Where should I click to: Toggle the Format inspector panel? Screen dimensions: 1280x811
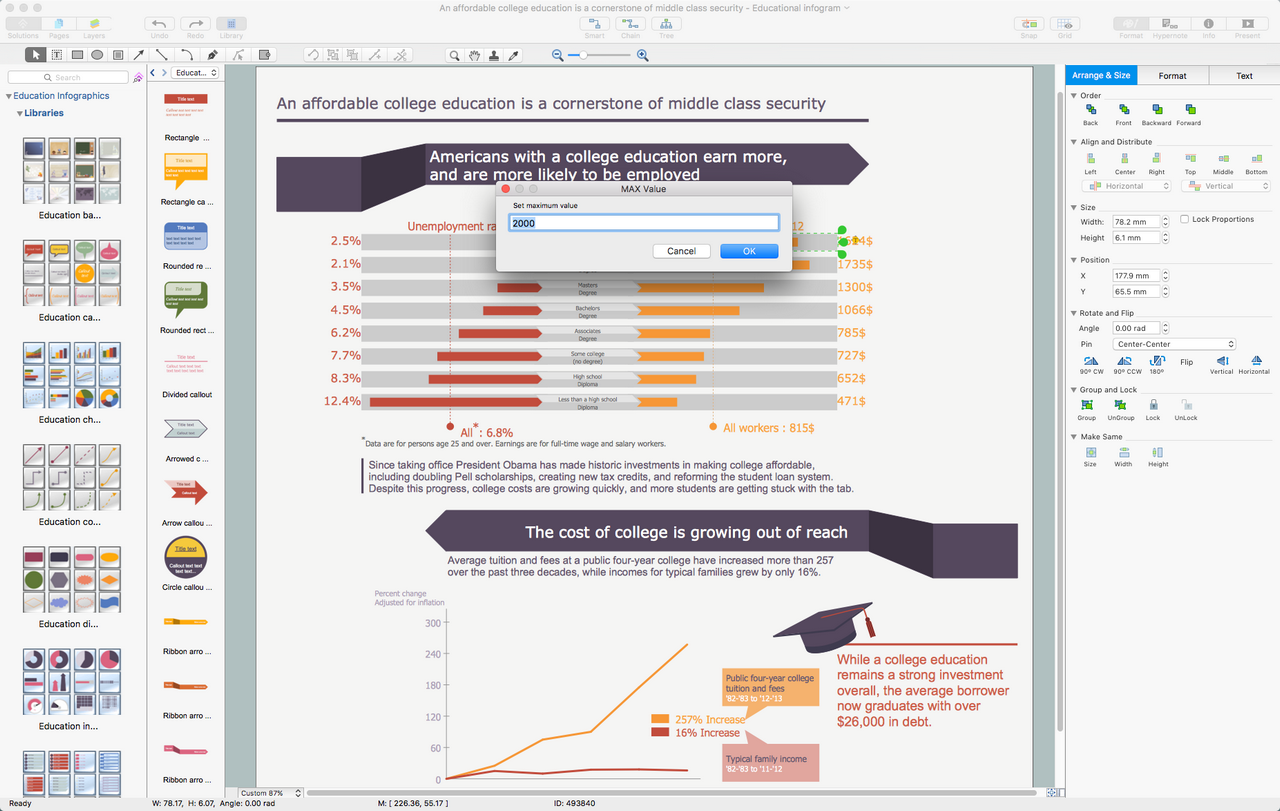click(1131, 23)
